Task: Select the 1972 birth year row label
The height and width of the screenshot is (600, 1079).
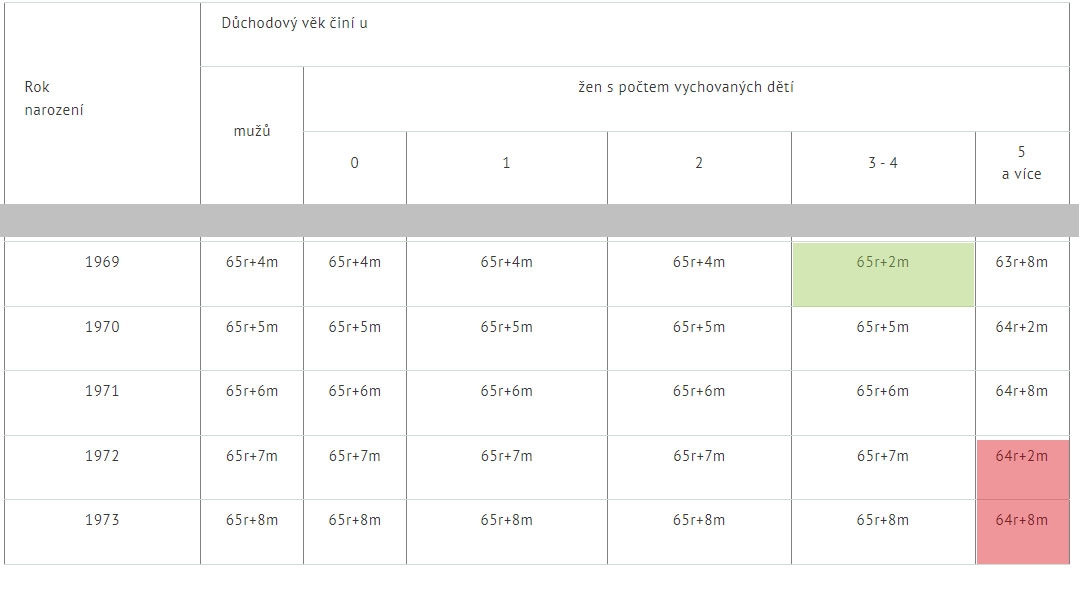Action: pos(102,456)
